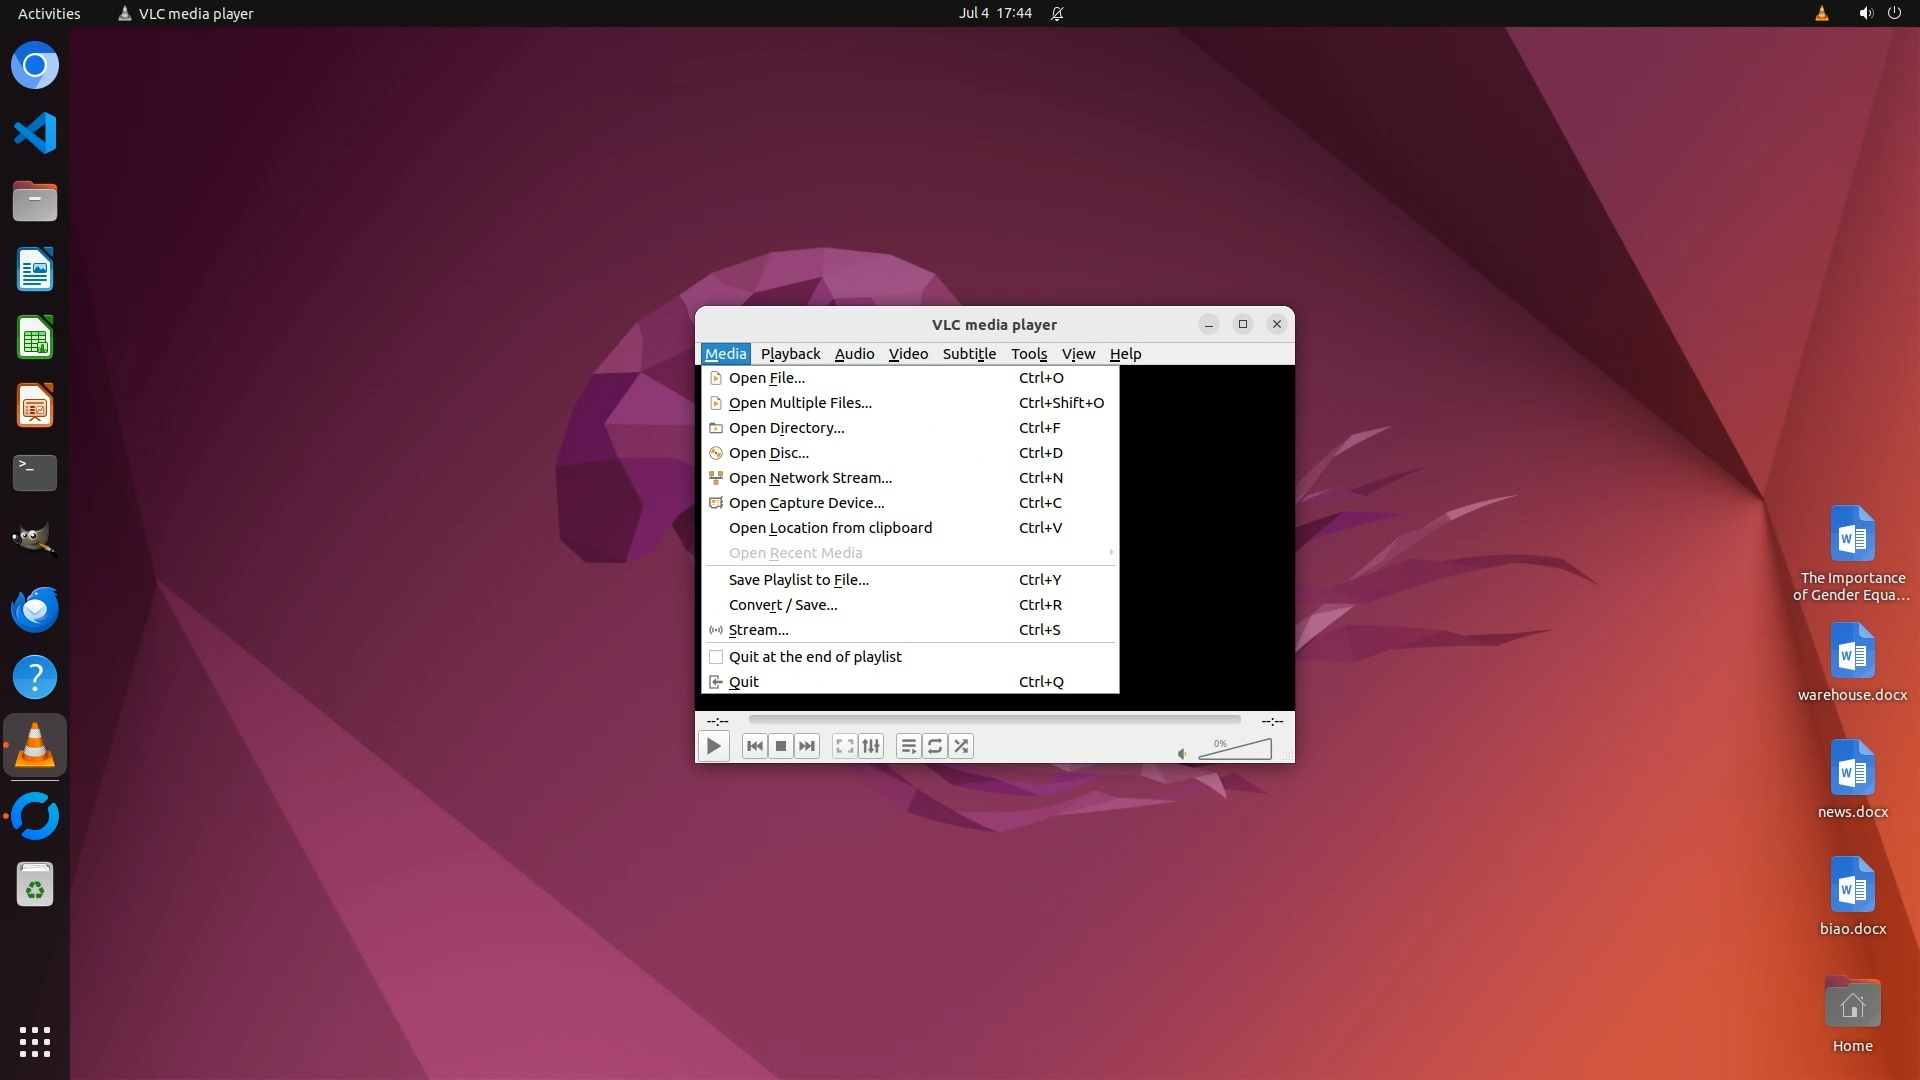
Task: Click the Play button in VLC
Action: [x=713, y=746]
